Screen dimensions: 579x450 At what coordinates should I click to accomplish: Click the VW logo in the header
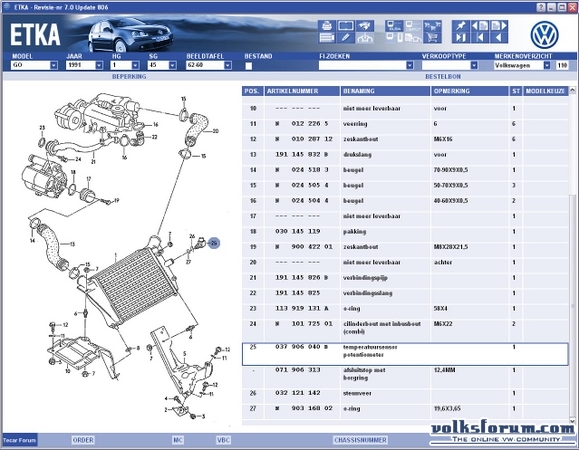[x=544, y=35]
